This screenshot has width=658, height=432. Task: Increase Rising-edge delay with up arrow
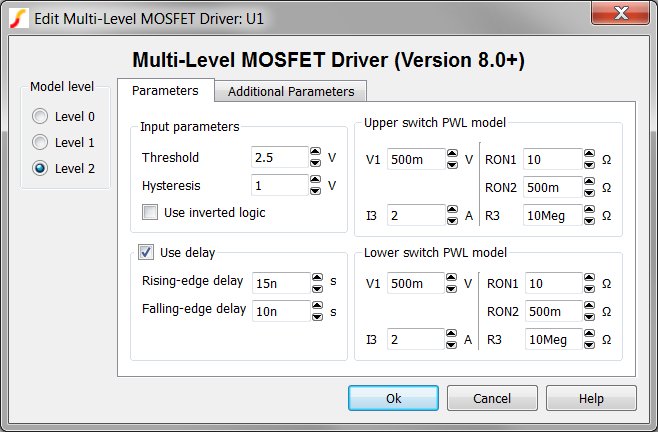316,278
